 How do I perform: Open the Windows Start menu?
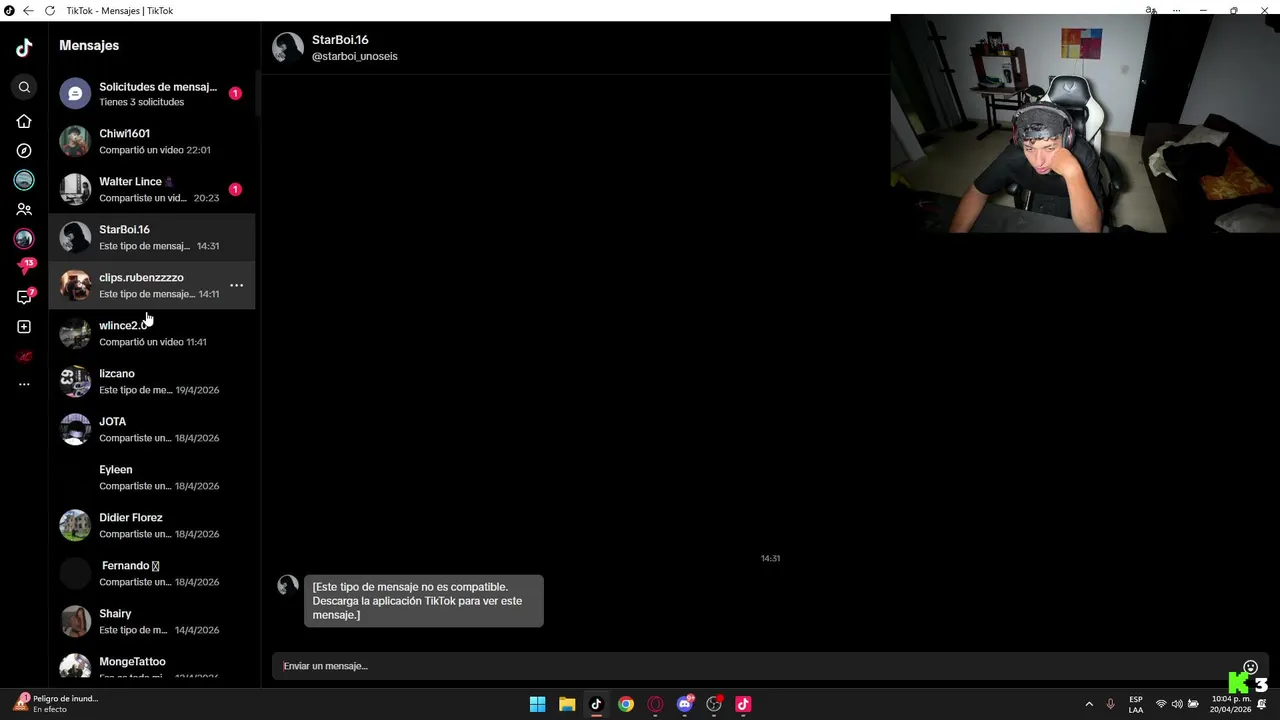click(x=537, y=704)
